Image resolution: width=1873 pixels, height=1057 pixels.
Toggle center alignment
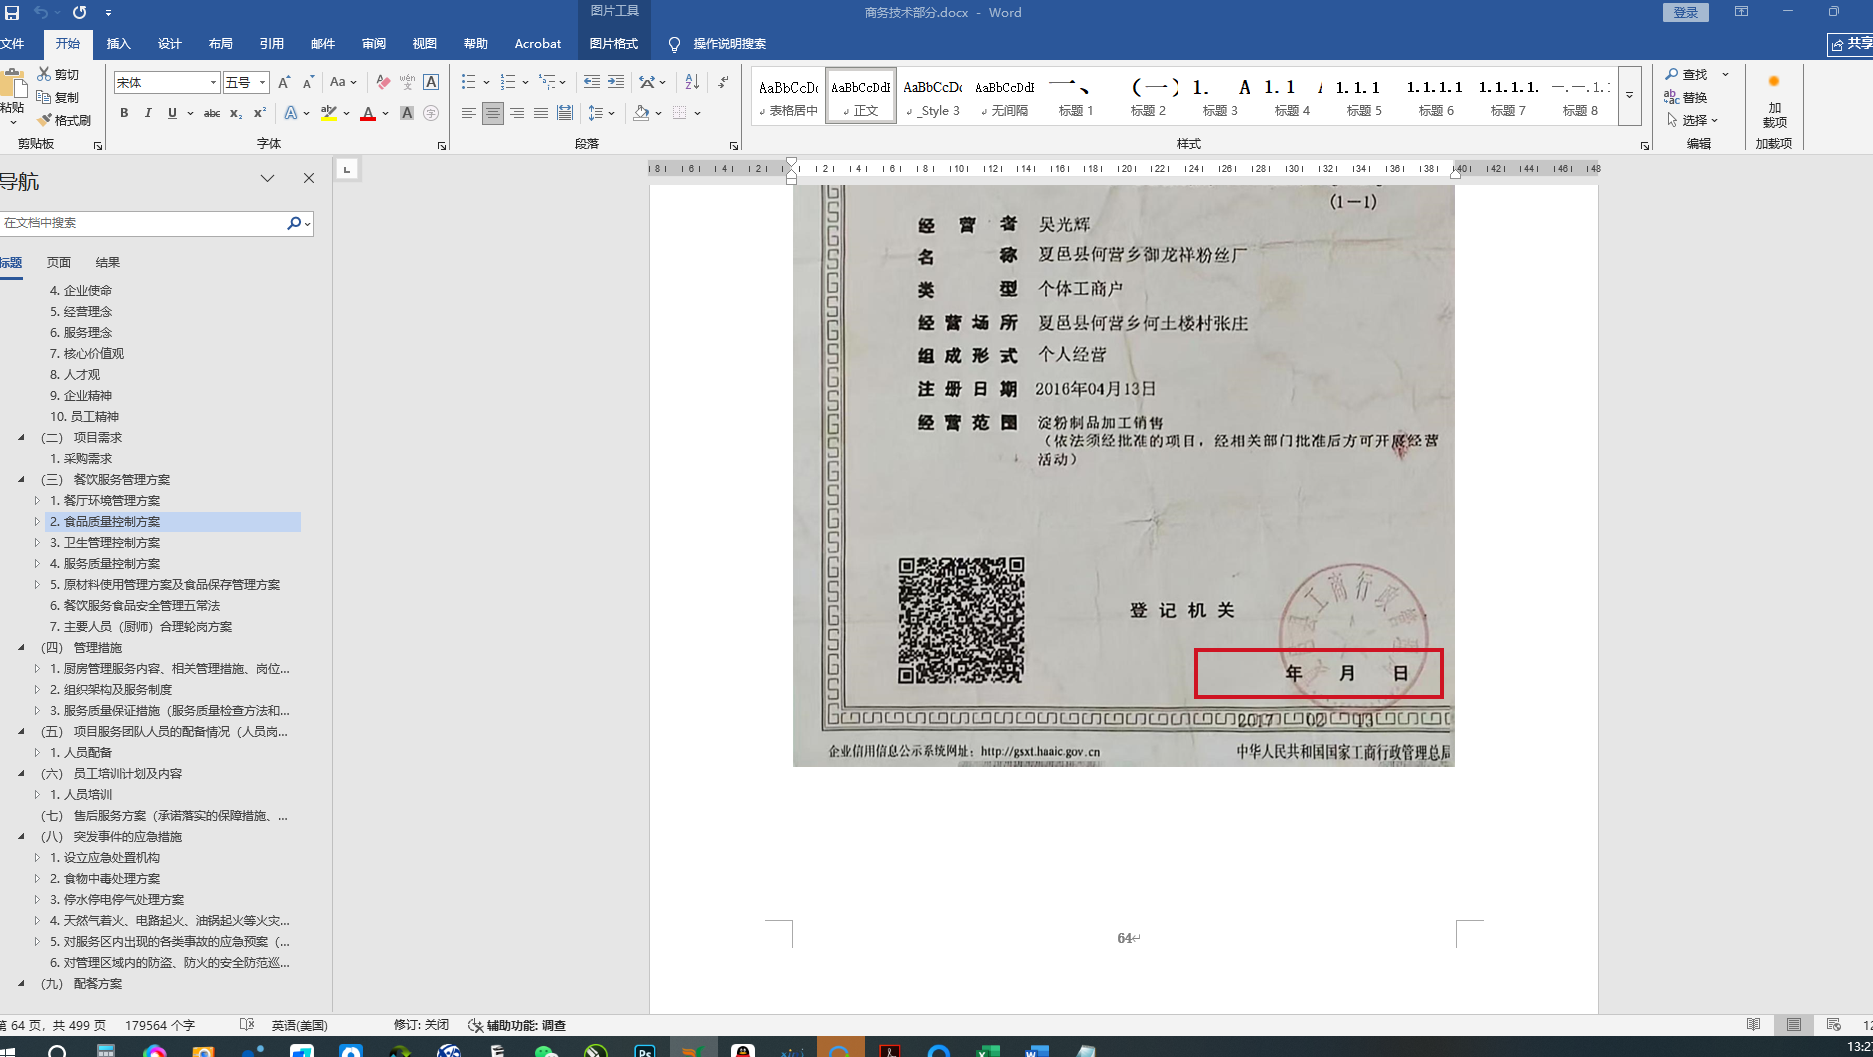[493, 113]
